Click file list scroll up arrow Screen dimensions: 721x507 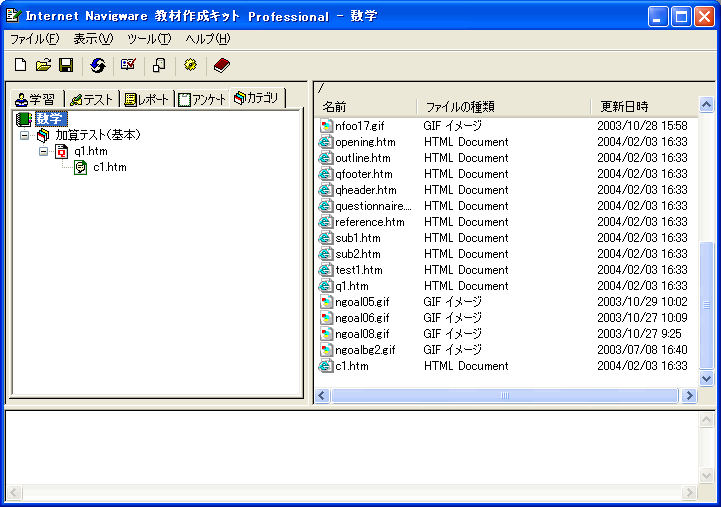[x=706, y=104]
